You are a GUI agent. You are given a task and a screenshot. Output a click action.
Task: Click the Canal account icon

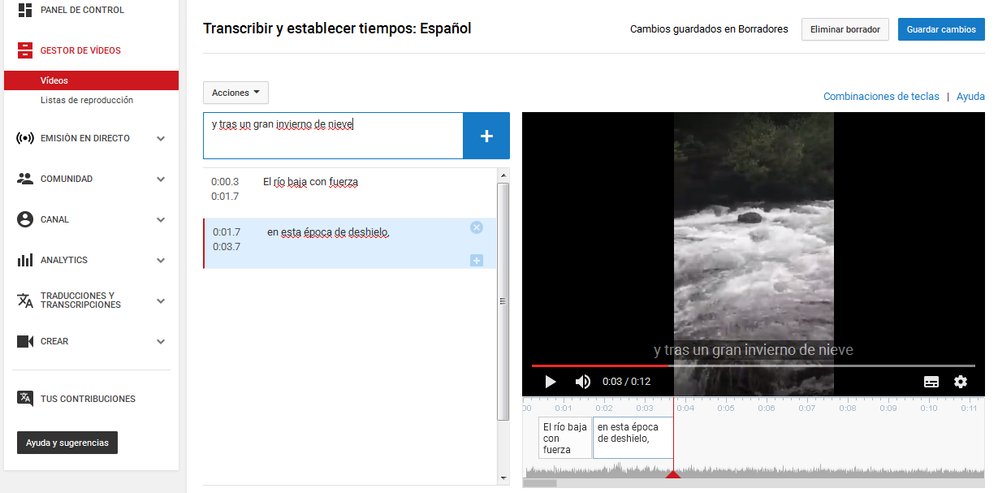click(25, 219)
